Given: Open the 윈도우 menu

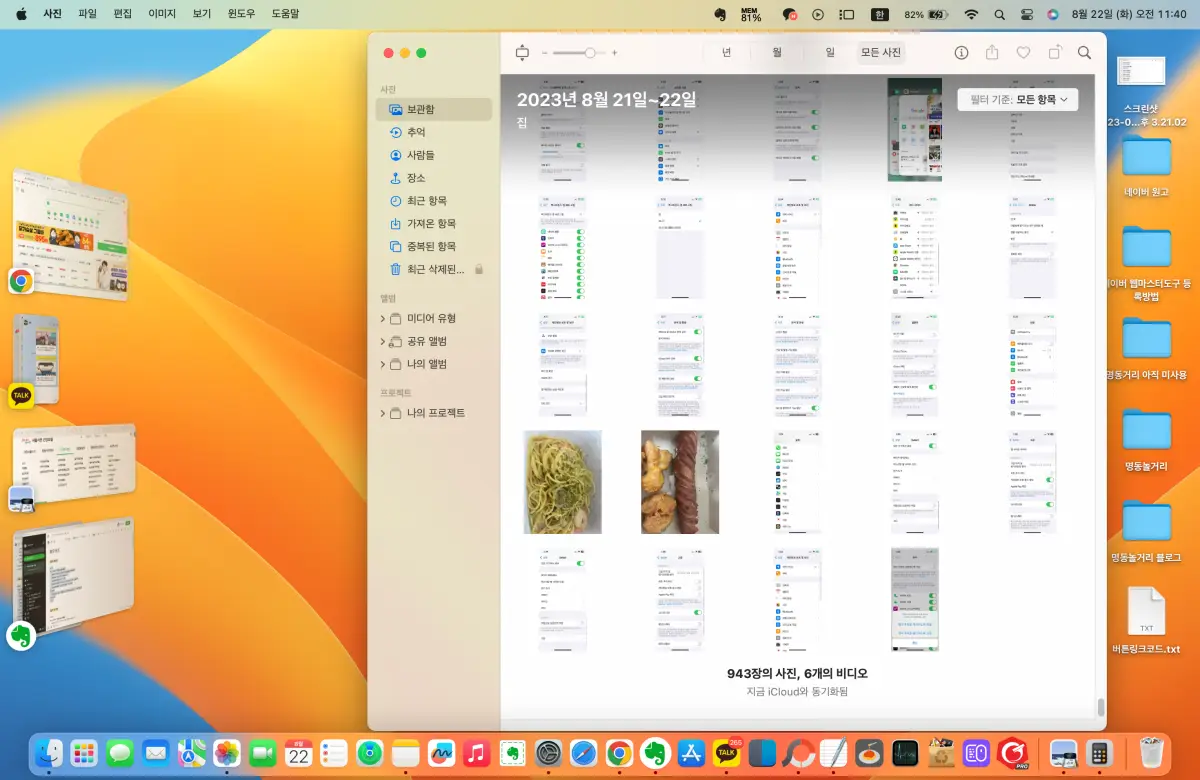Looking at the screenshot, I should point(241,14).
